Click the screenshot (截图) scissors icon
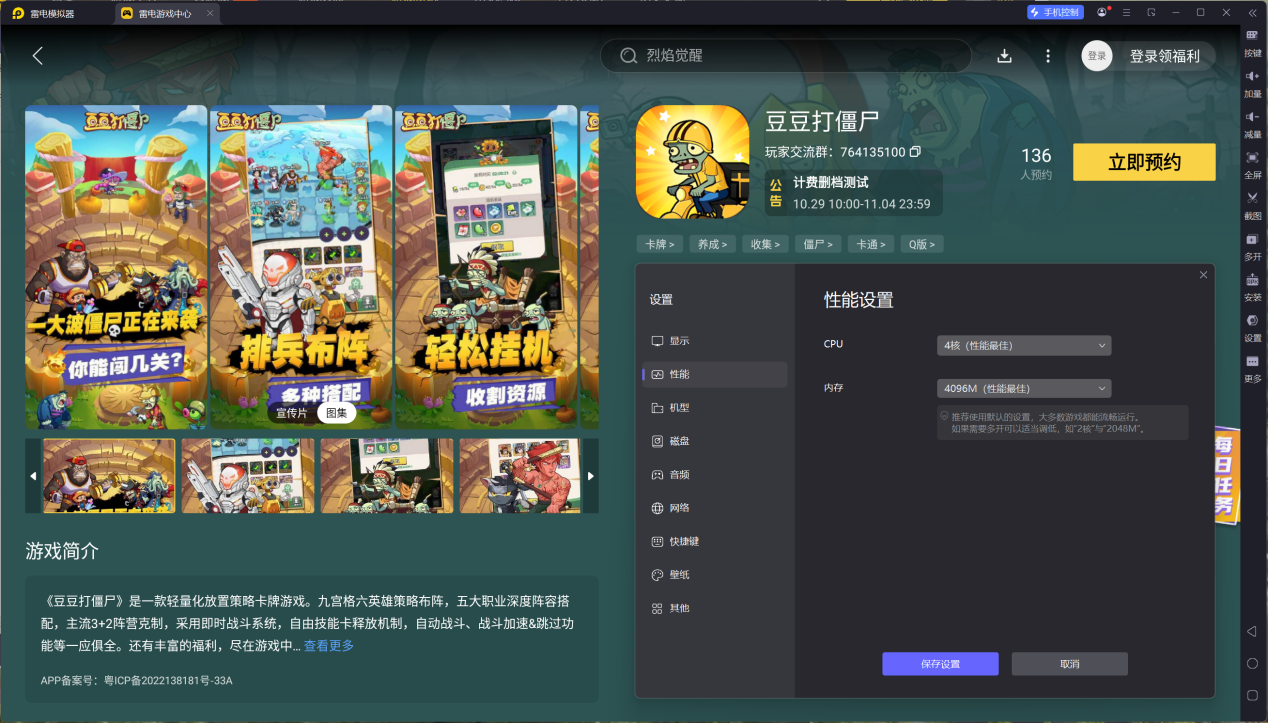This screenshot has height=723, width=1268. tap(1252, 199)
